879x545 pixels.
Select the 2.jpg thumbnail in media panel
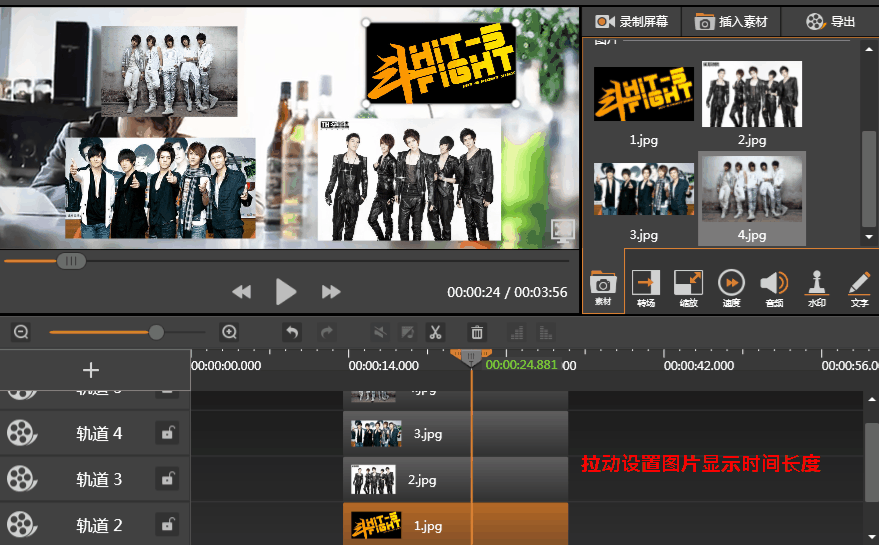(x=752, y=94)
